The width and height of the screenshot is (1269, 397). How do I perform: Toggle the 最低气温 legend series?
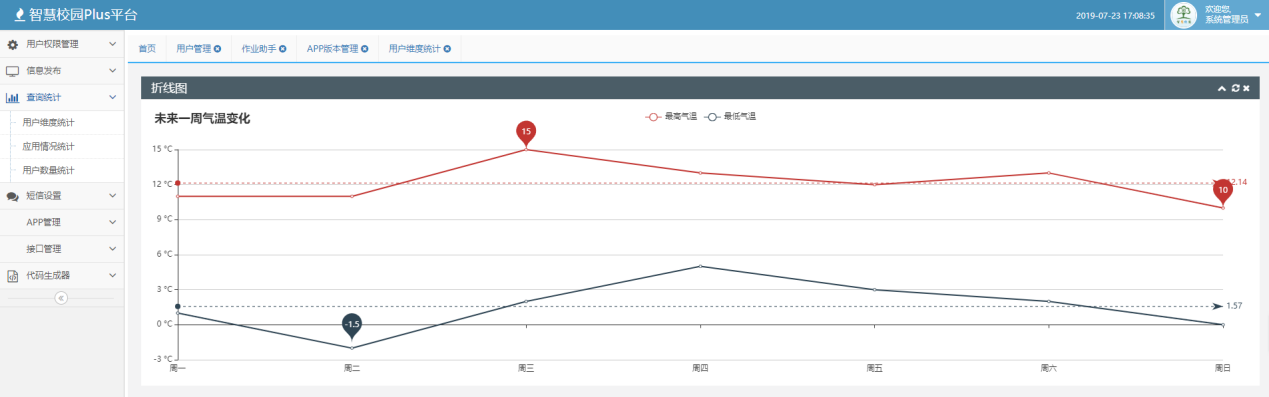click(730, 117)
